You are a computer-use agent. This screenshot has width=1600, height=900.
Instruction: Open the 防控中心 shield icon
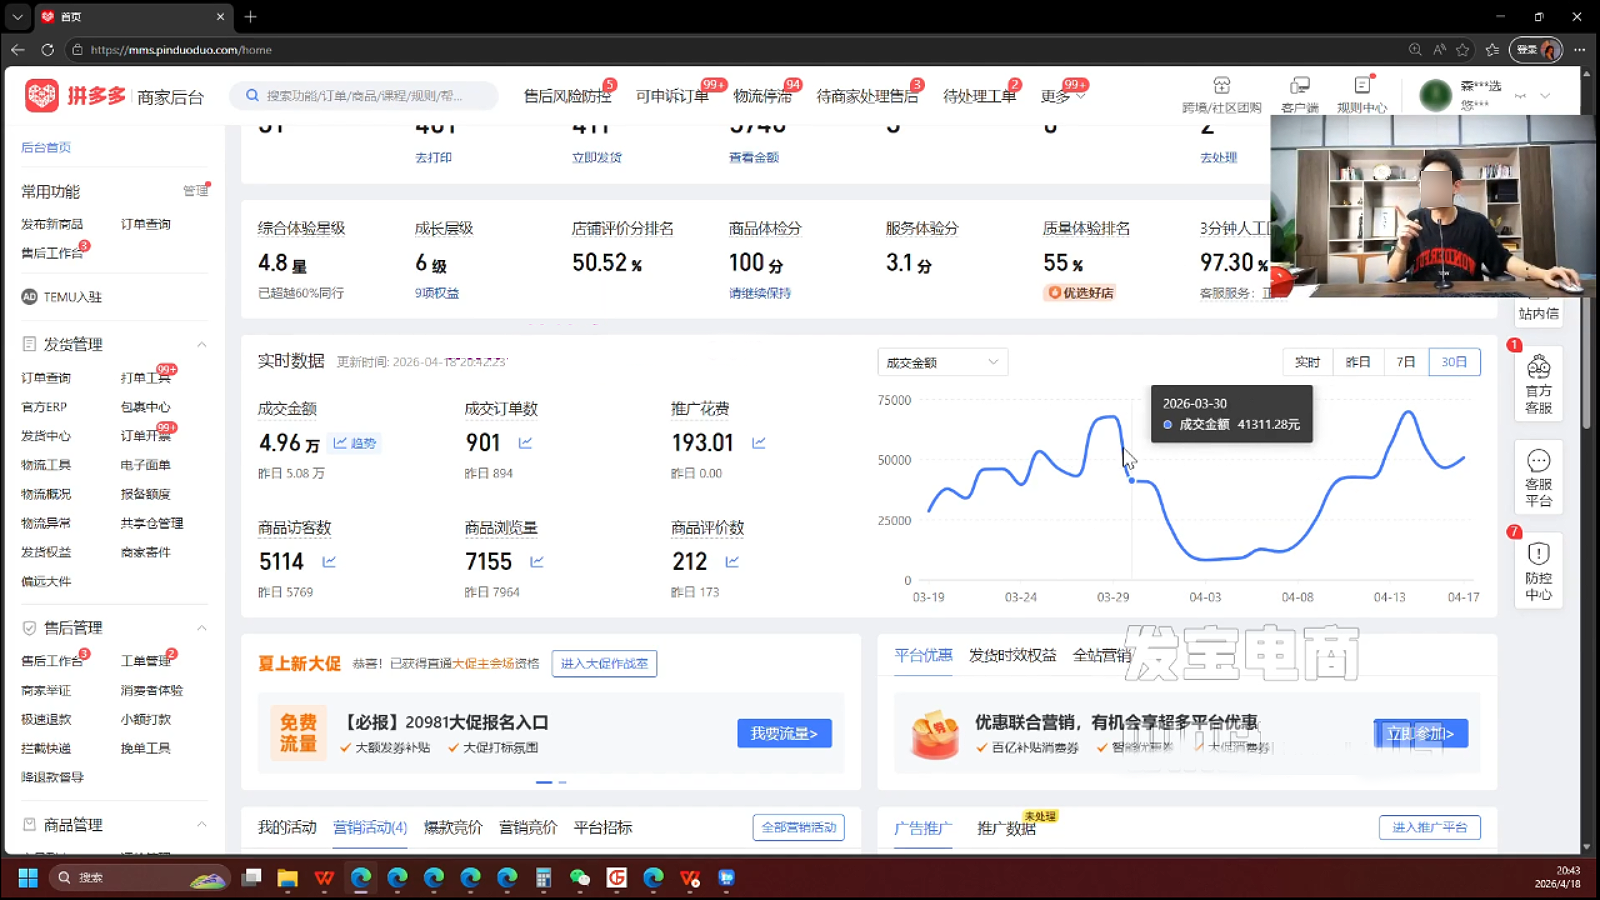1538,554
